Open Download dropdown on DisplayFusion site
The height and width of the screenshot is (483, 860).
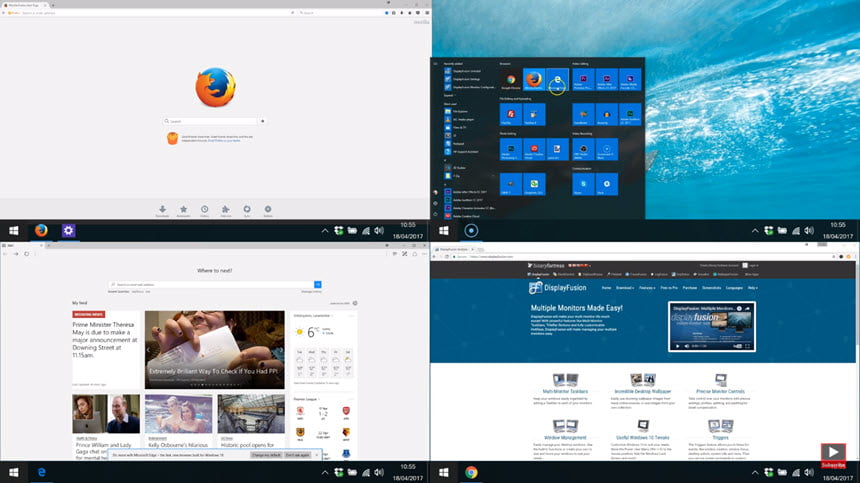tap(625, 288)
